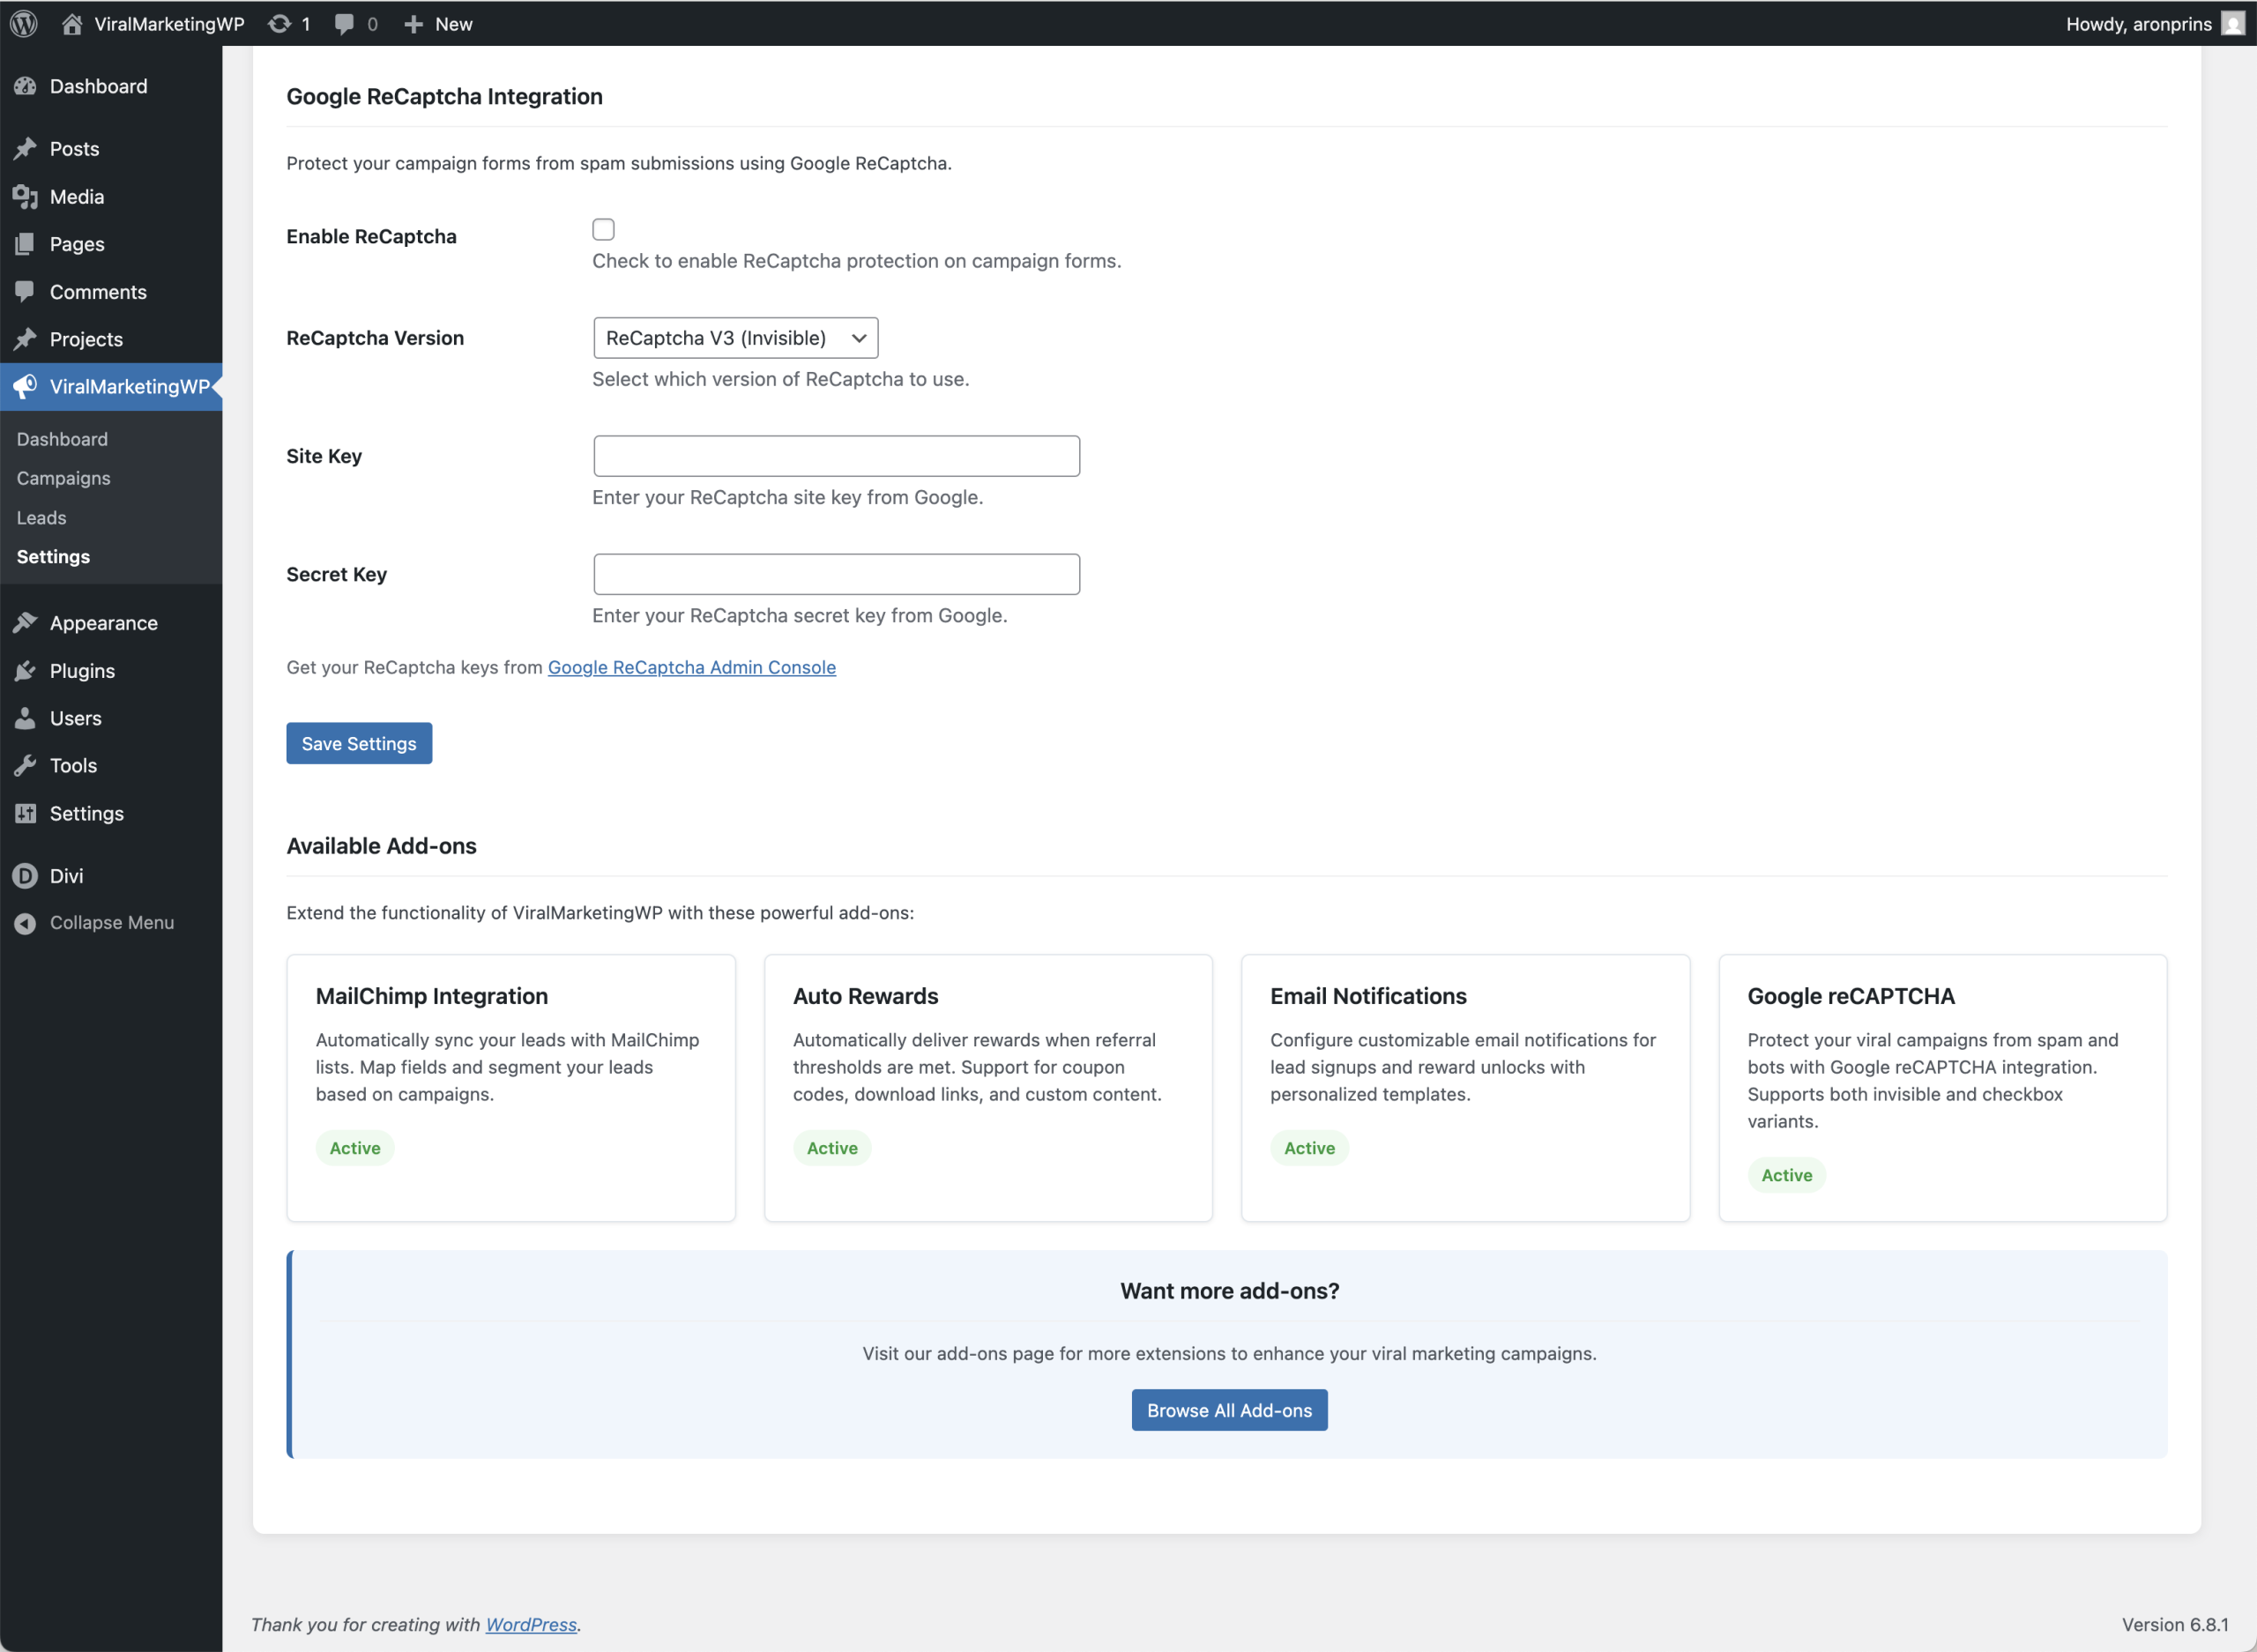
Task: Click the Available Add-ons heading
Action: 382,846
